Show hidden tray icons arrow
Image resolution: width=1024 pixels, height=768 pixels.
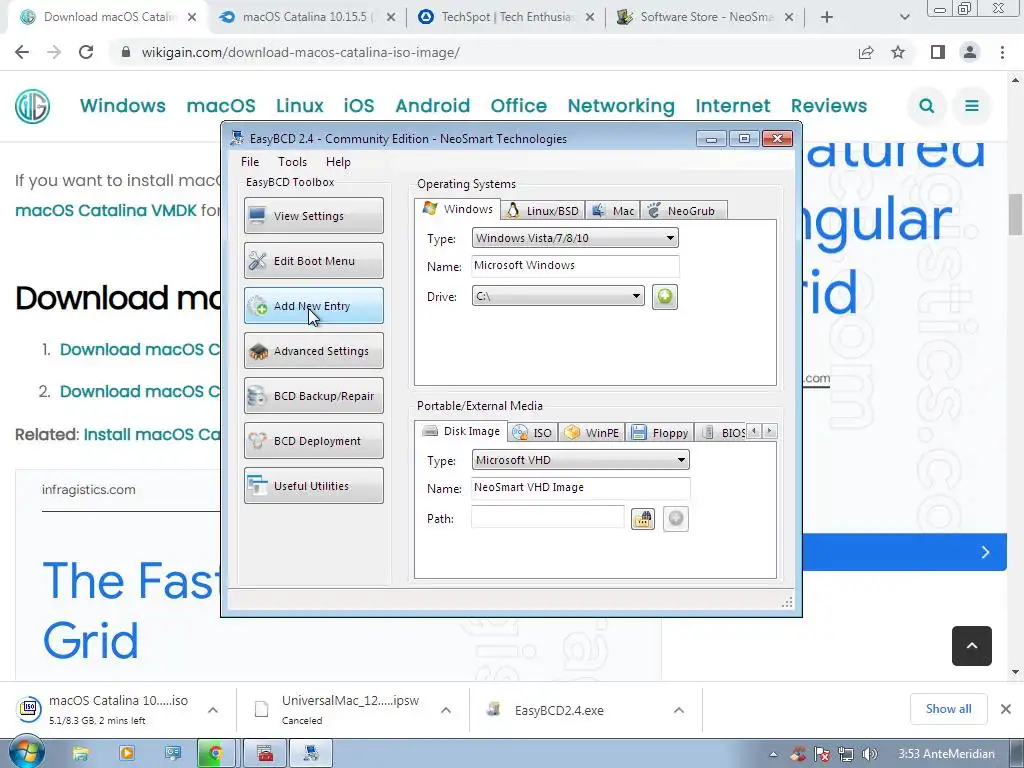773,754
